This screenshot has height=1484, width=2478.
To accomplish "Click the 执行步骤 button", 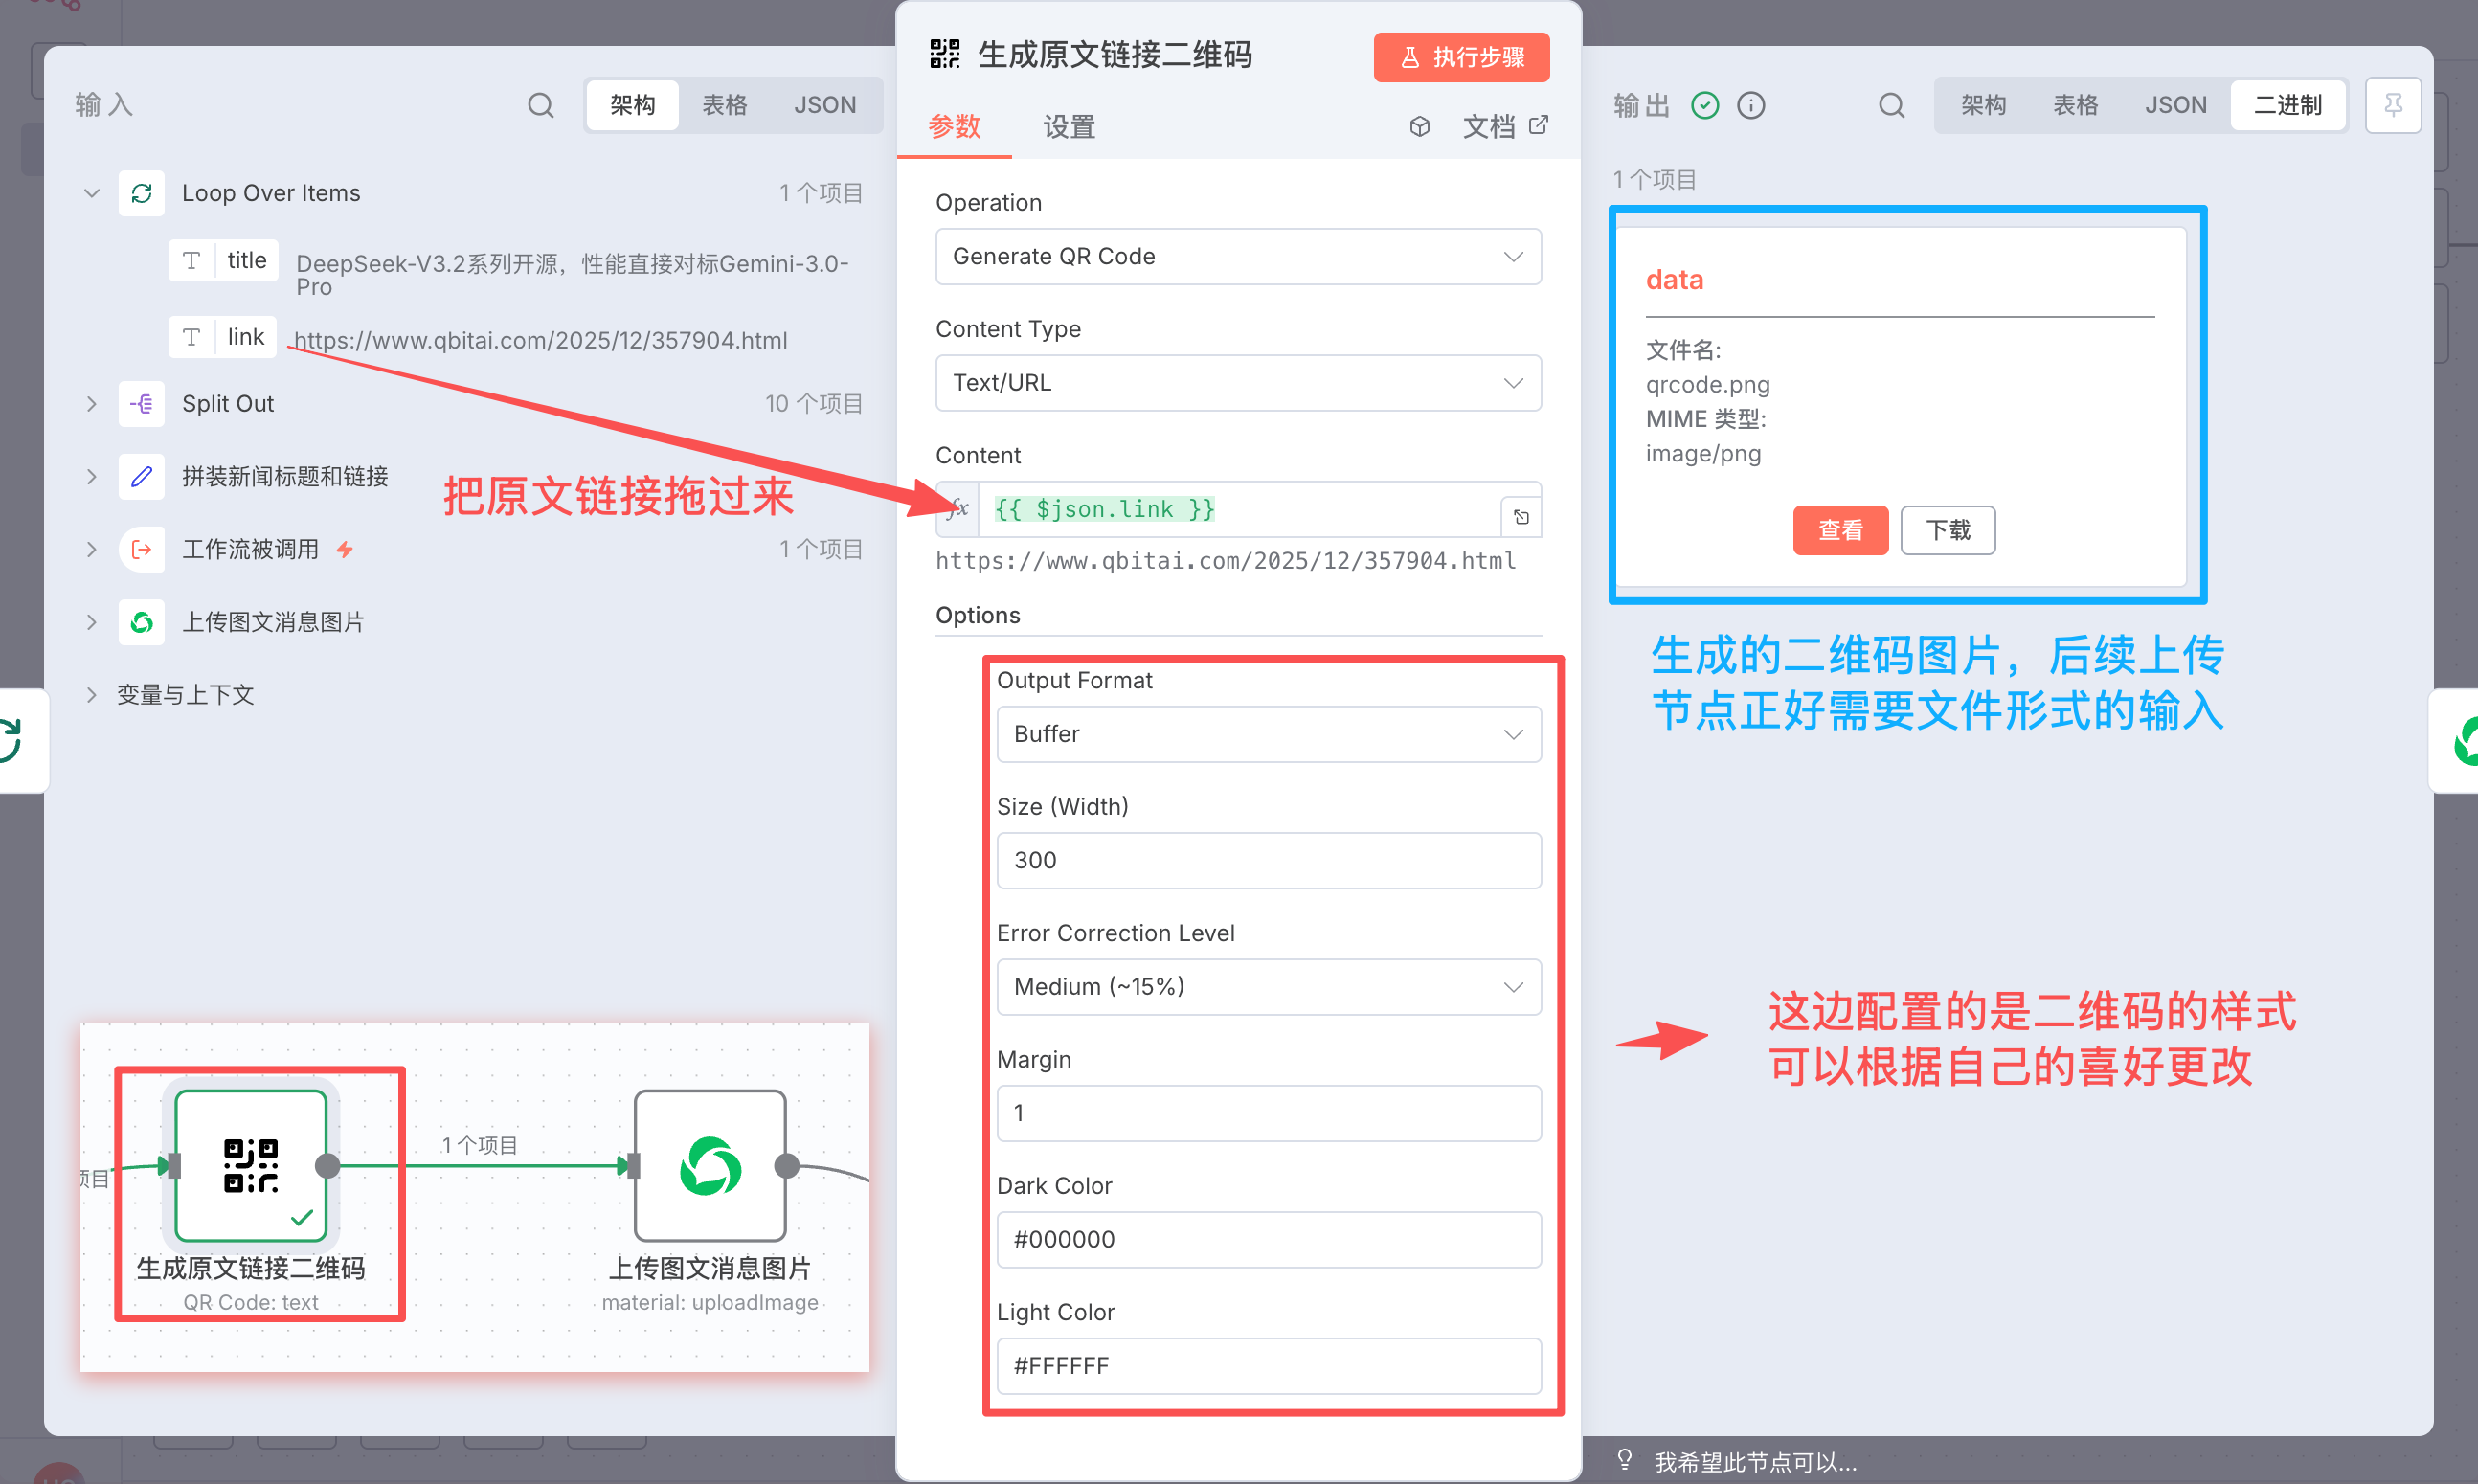I will [1461, 57].
